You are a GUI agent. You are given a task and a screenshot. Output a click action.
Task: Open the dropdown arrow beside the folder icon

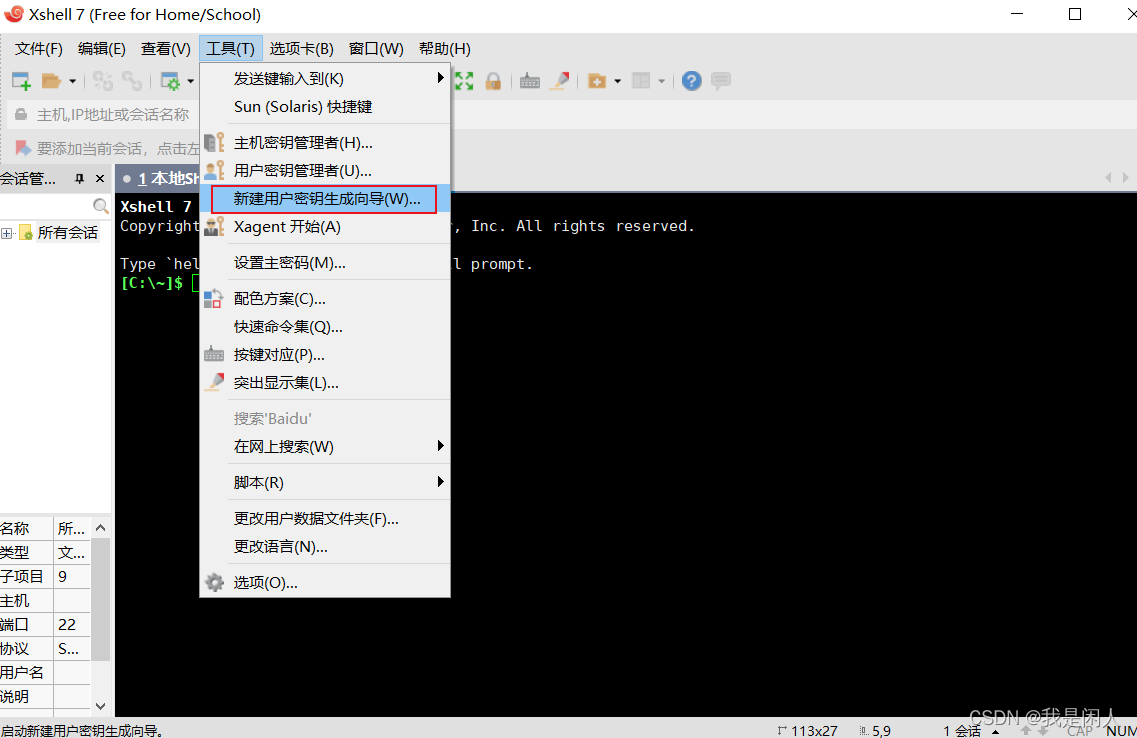click(73, 81)
